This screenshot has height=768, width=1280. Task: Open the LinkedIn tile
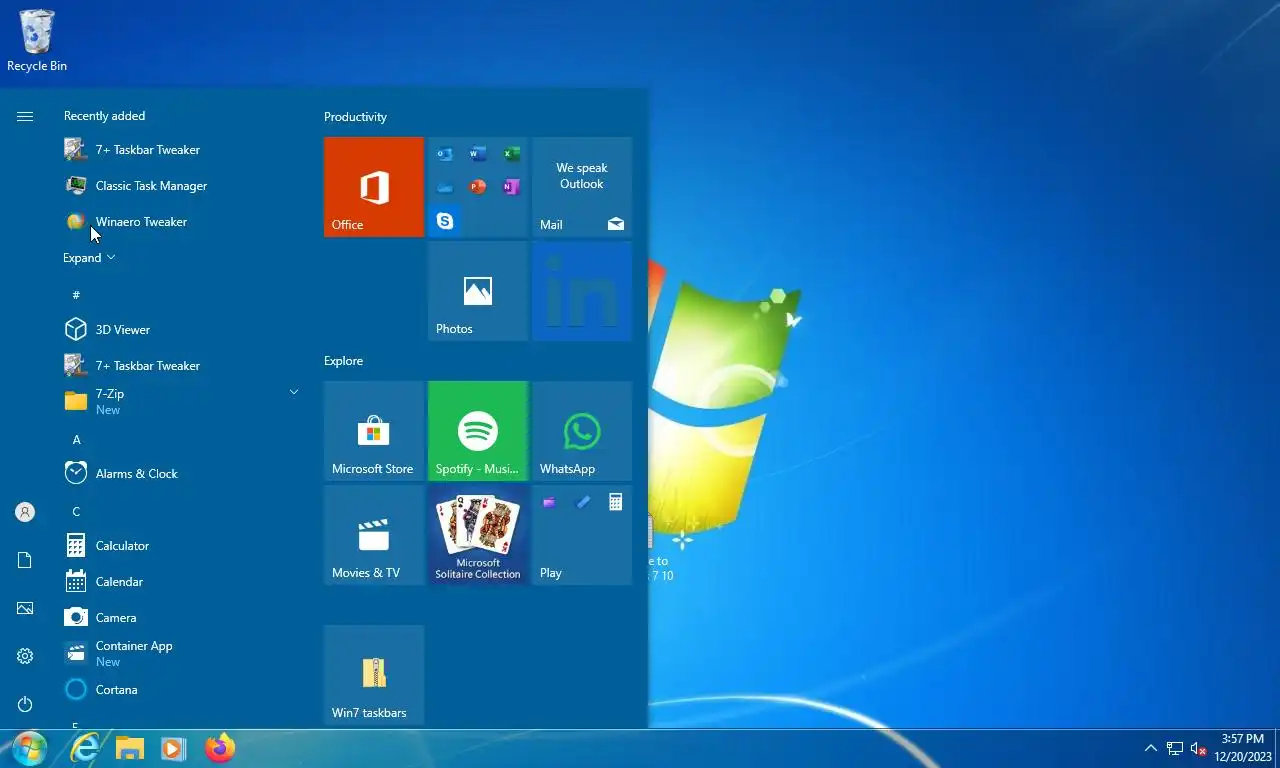pyautogui.click(x=582, y=291)
